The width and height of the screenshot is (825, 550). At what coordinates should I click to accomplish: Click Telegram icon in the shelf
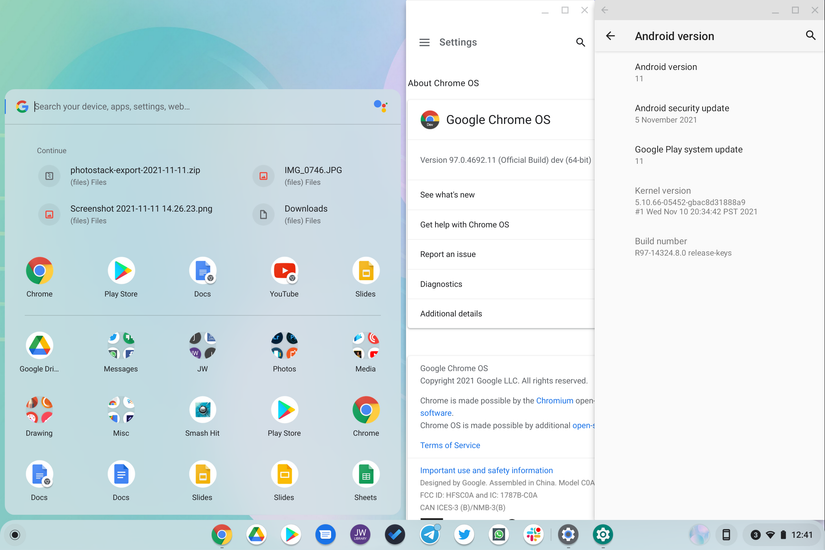pyautogui.click(x=430, y=535)
